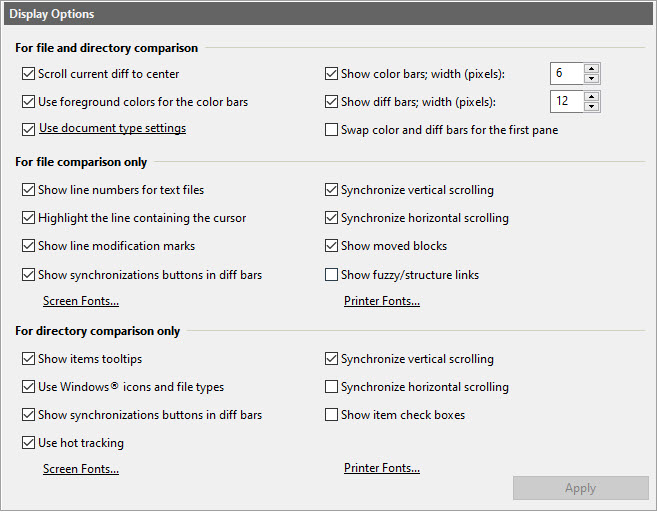The image size is (658, 512).
Task: Decrease diff bars width with down arrow
Action: click(x=591, y=107)
